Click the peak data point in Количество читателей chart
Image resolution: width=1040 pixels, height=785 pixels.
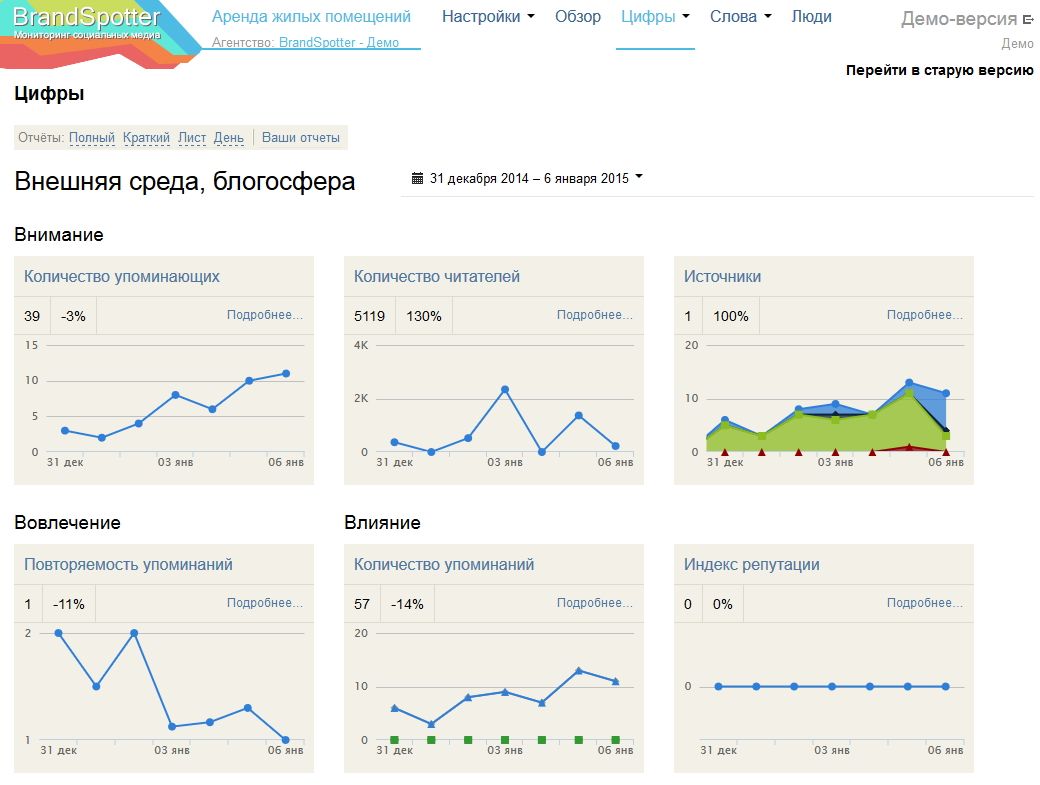pyautogui.click(x=506, y=390)
